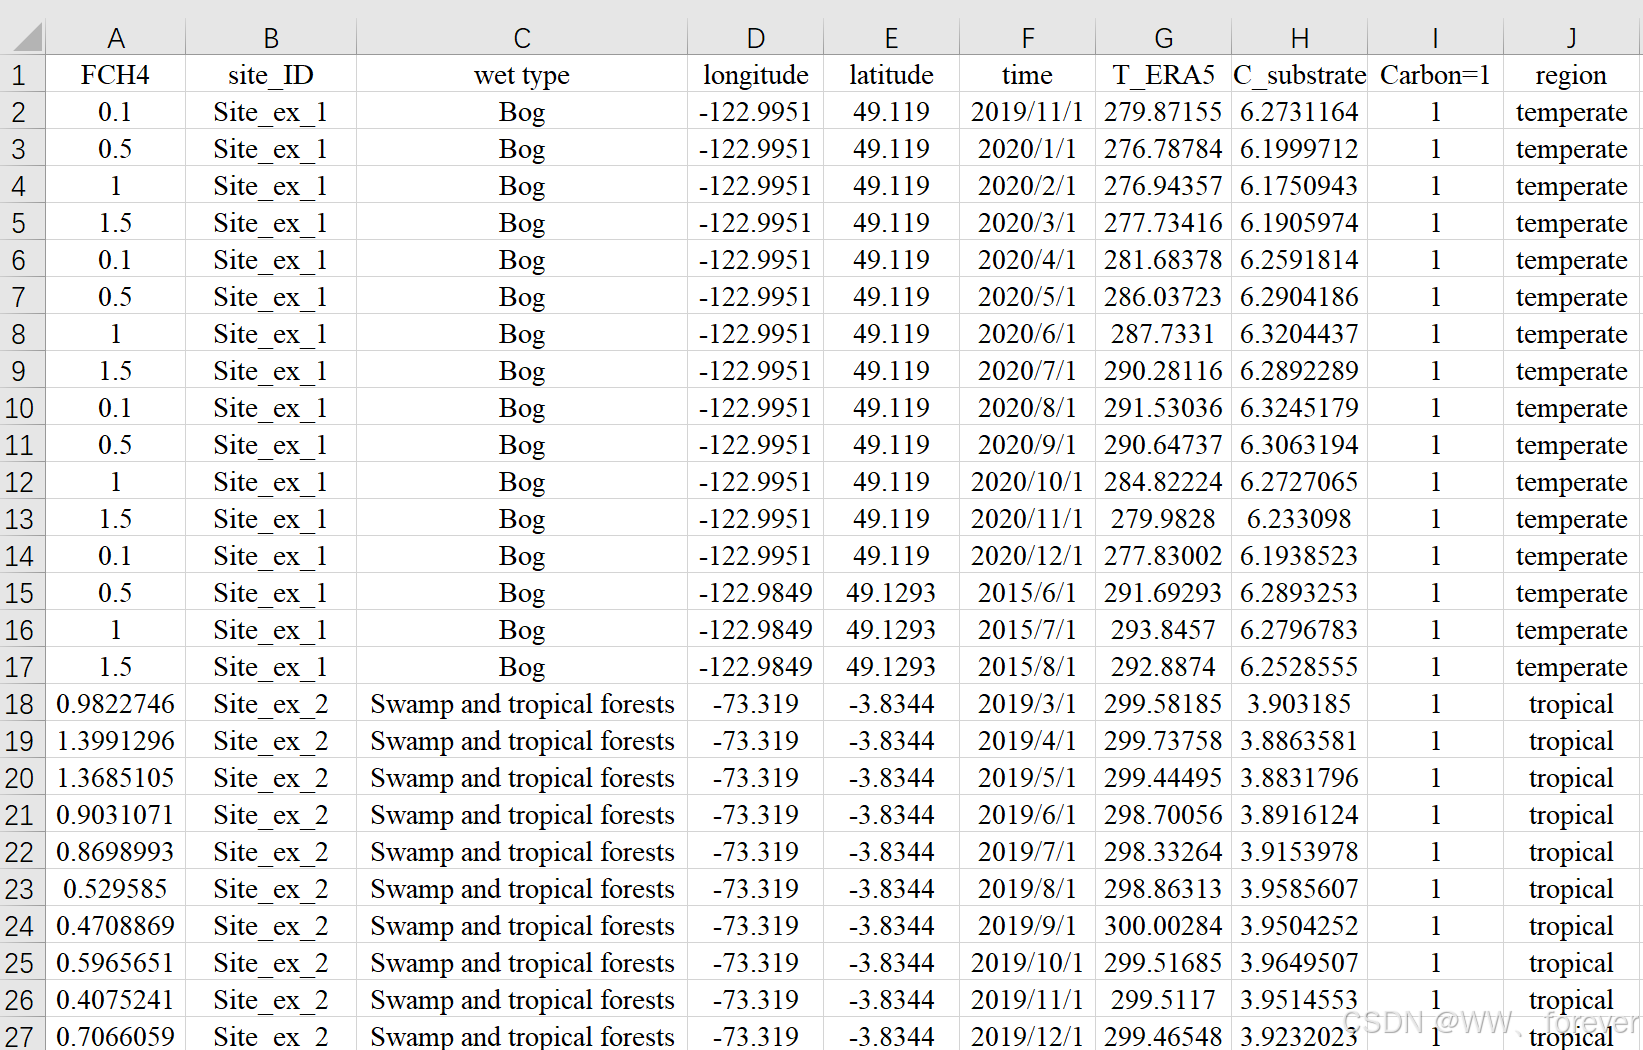Select column F header
Image resolution: width=1643 pixels, height=1050 pixels.
coord(1027,38)
